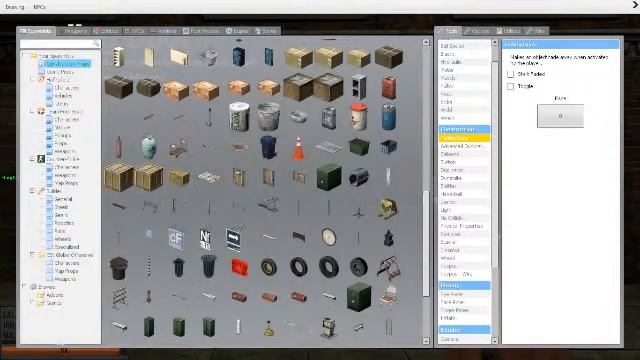This screenshot has width=640, height=360.
Task: Open the Drawing menu
Action: 15,7
